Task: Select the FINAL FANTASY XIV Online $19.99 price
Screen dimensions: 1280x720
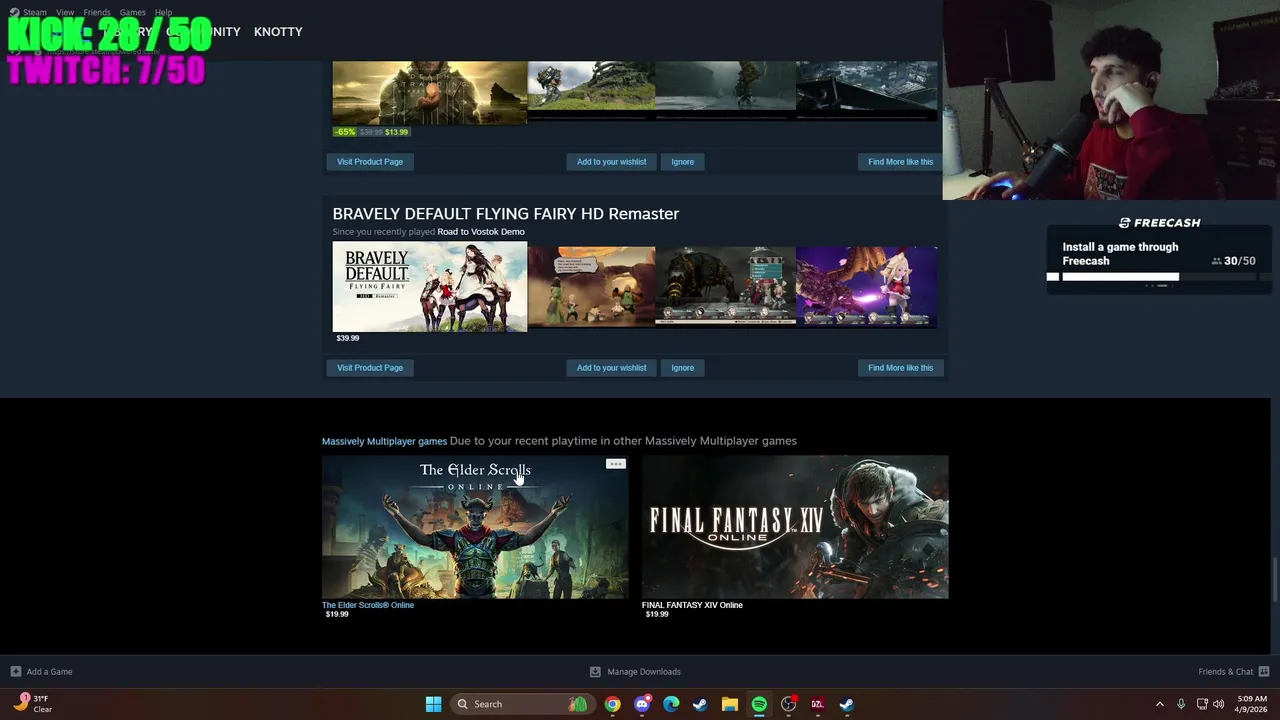Action: tap(657, 614)
